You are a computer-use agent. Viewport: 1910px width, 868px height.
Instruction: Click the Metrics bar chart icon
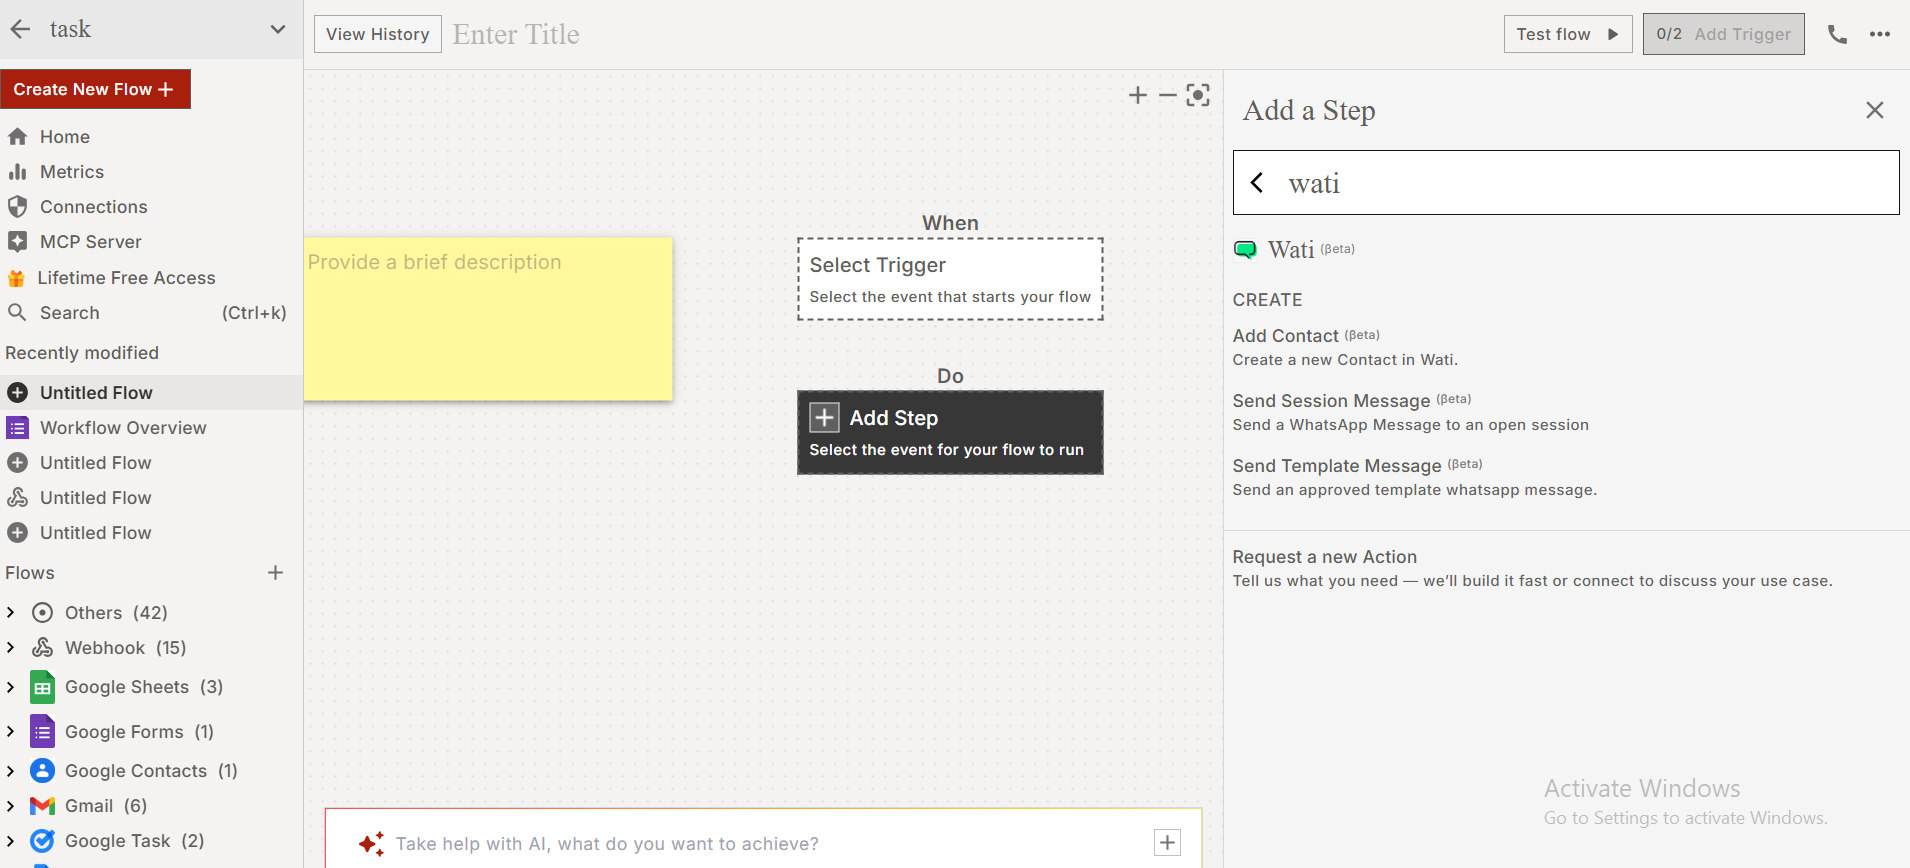pyautogui.click(x=17, y=172)
